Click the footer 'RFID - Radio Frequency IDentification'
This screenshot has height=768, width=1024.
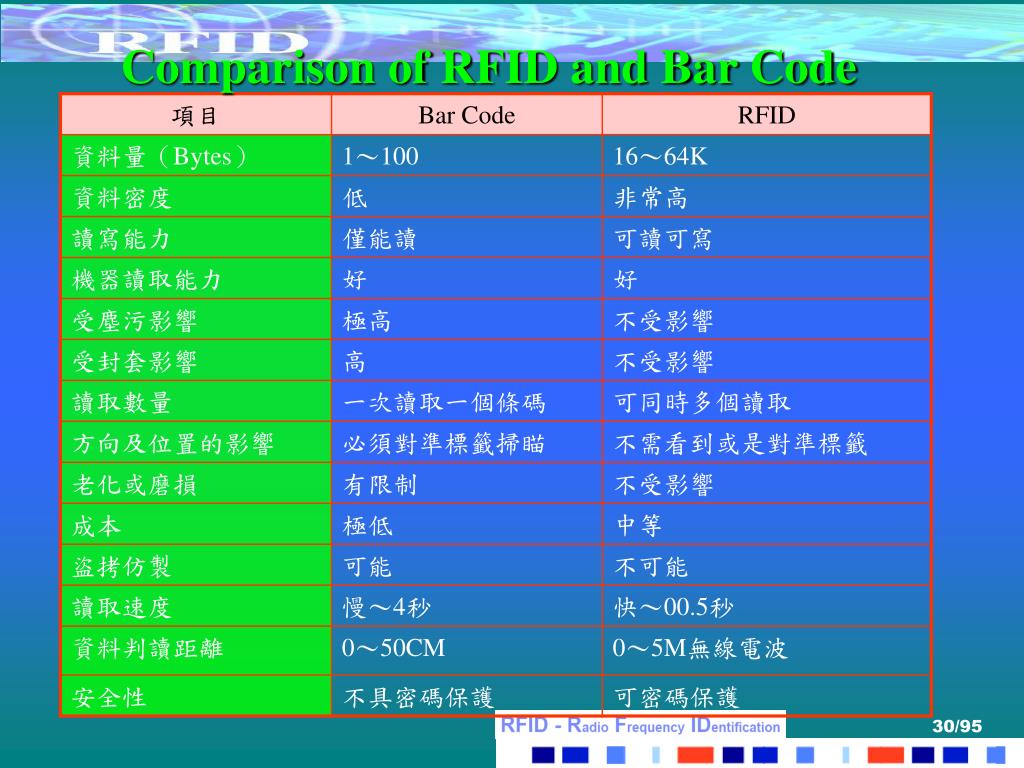(x=640, y=726)
